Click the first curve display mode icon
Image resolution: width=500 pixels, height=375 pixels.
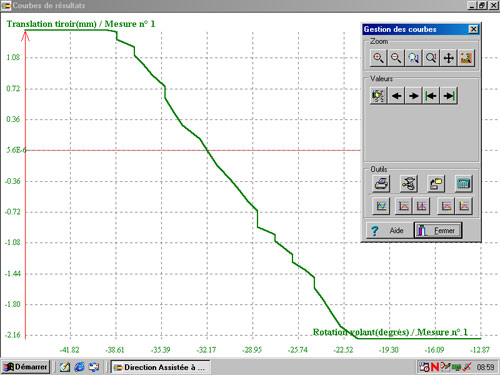tap(381, 206)
